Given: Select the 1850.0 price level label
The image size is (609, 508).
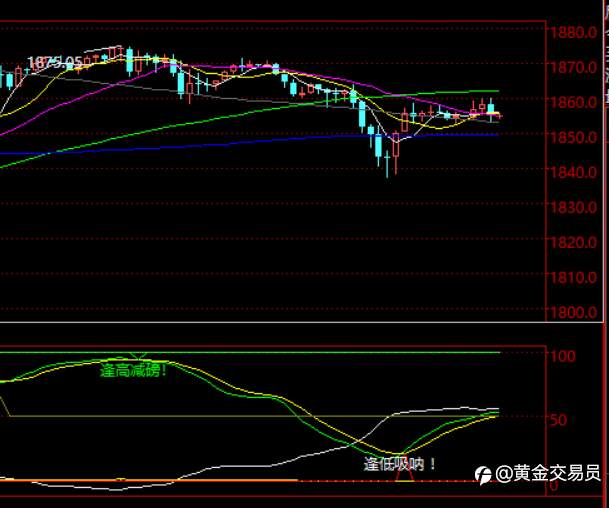Looking at the screenshot, I should (x=574, y=137).
